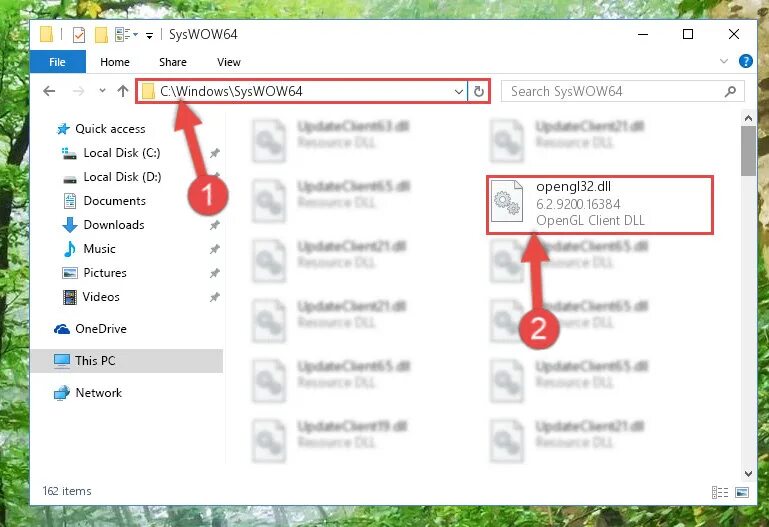
Task: Open the File menu tab
Action: (57, 62)
